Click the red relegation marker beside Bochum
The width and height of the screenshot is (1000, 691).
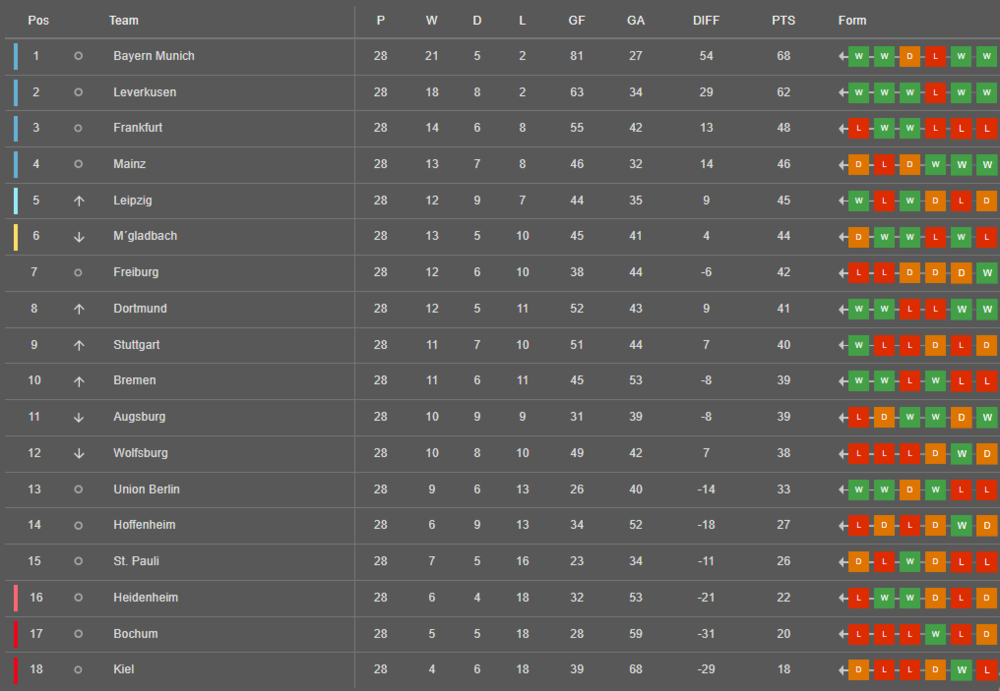click(16, 634)
